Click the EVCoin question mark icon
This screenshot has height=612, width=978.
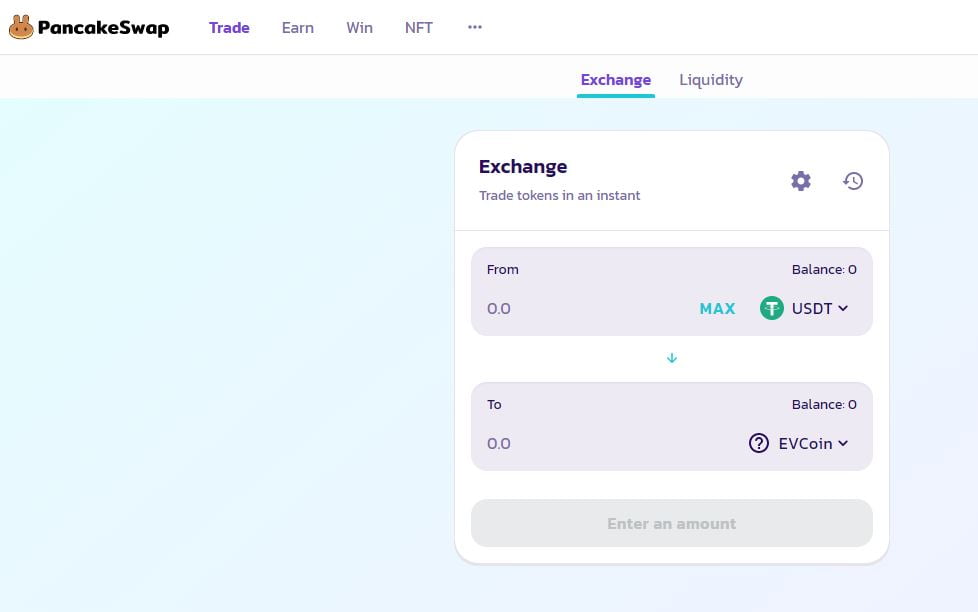coord(759,443)
